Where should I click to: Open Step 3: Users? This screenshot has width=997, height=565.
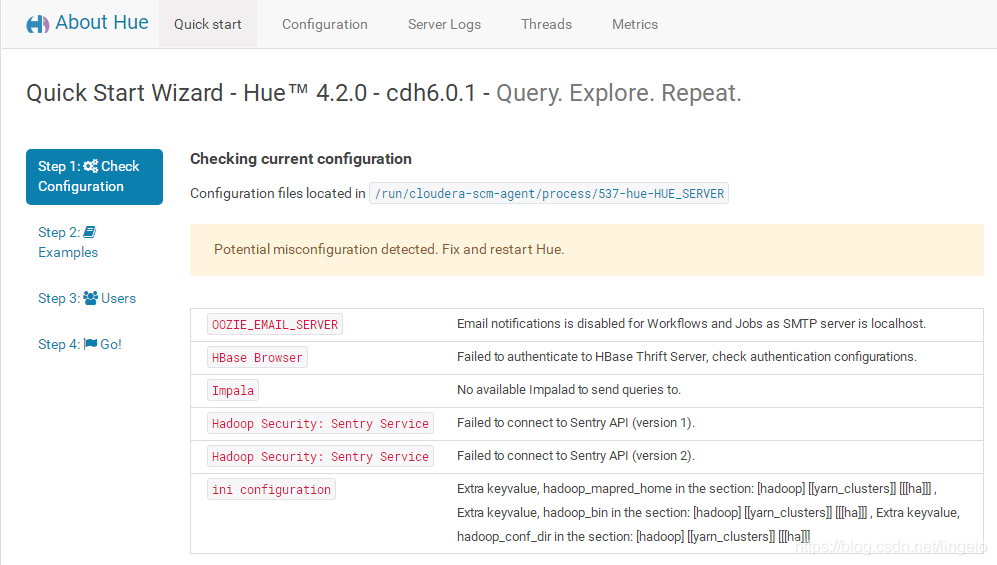tap(87, 298)
